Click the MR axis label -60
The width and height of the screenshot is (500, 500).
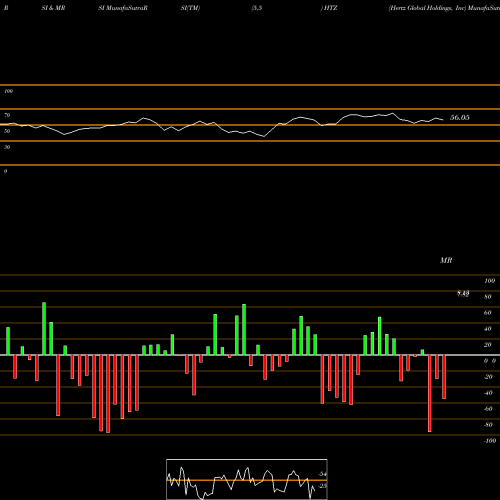(488, 409)
